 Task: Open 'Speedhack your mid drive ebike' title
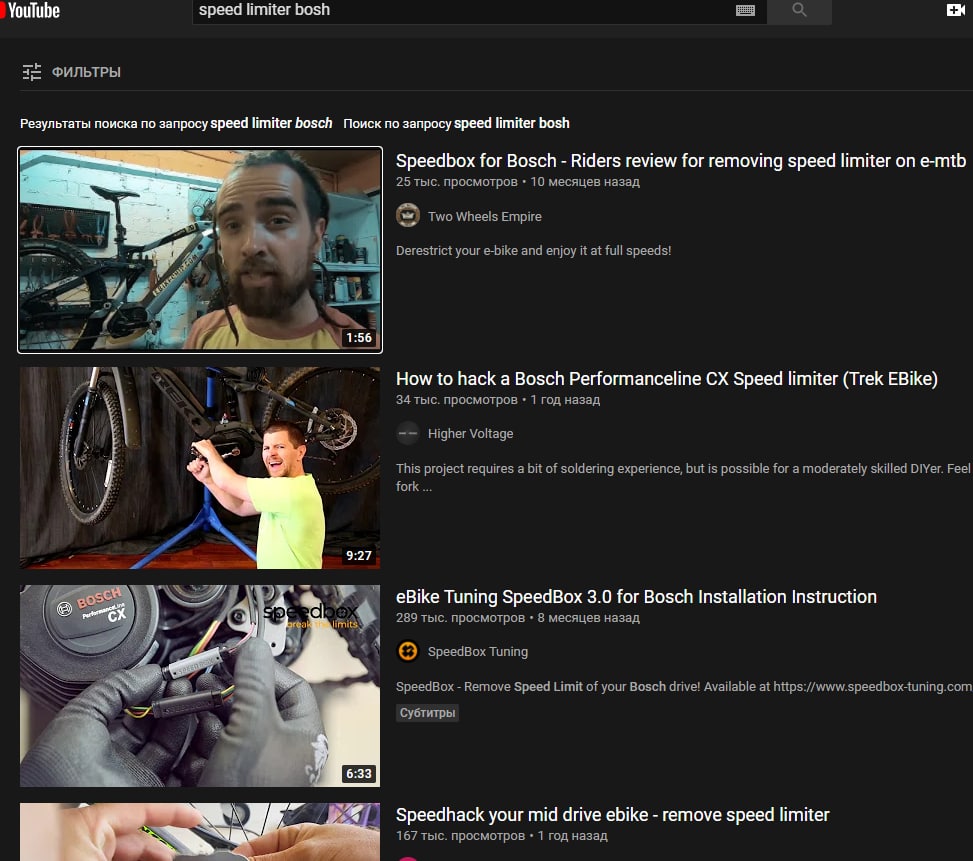pos(612,814)
